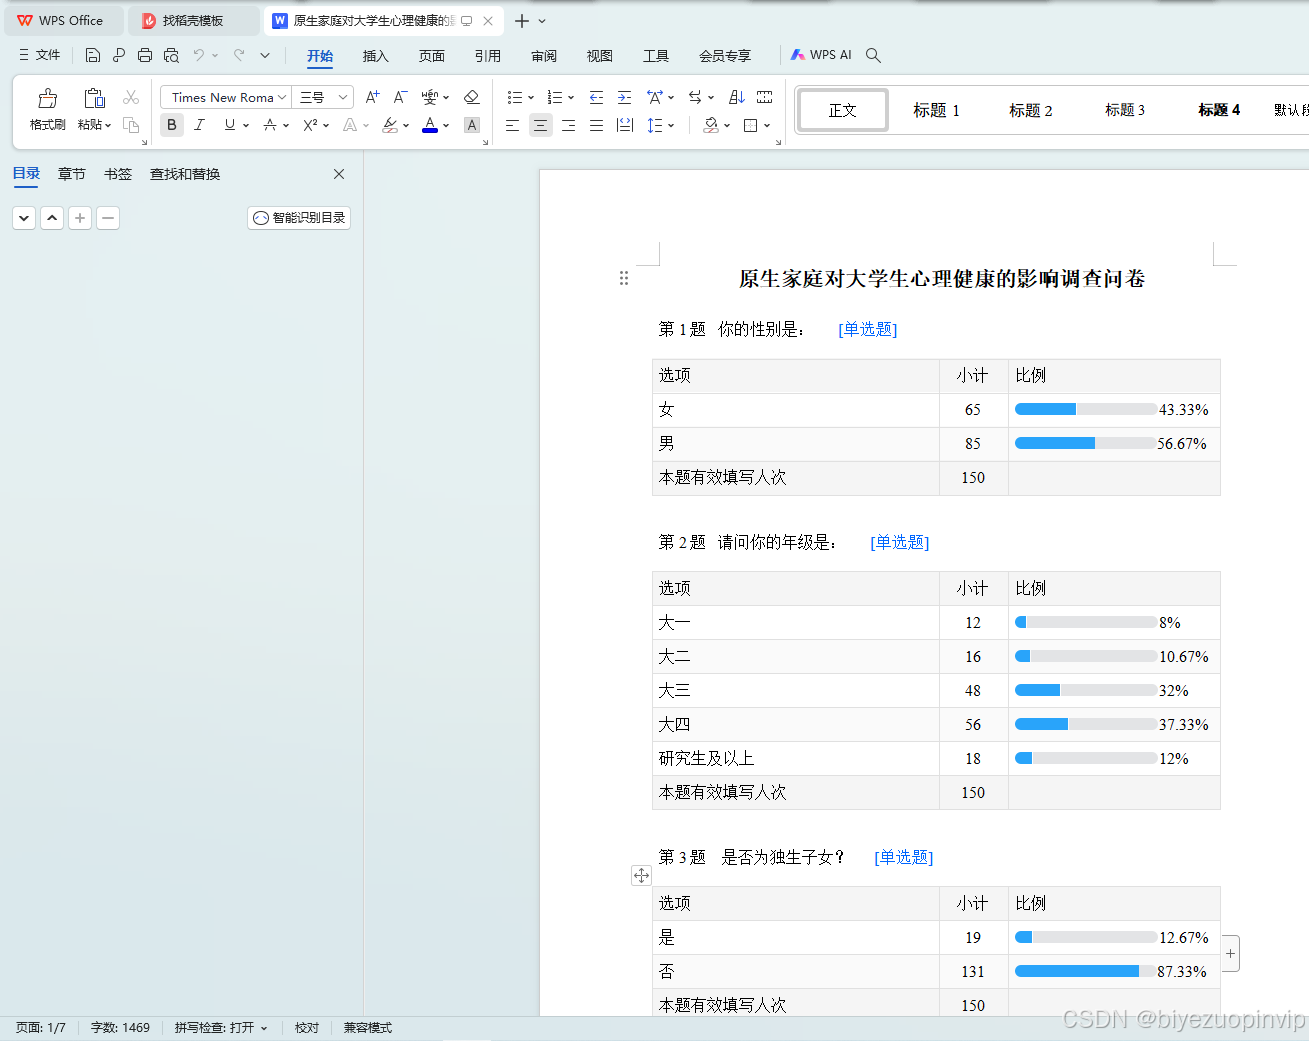Close the navigation pane with the X
The image size is (1309, 1041).
click(339, 174)
